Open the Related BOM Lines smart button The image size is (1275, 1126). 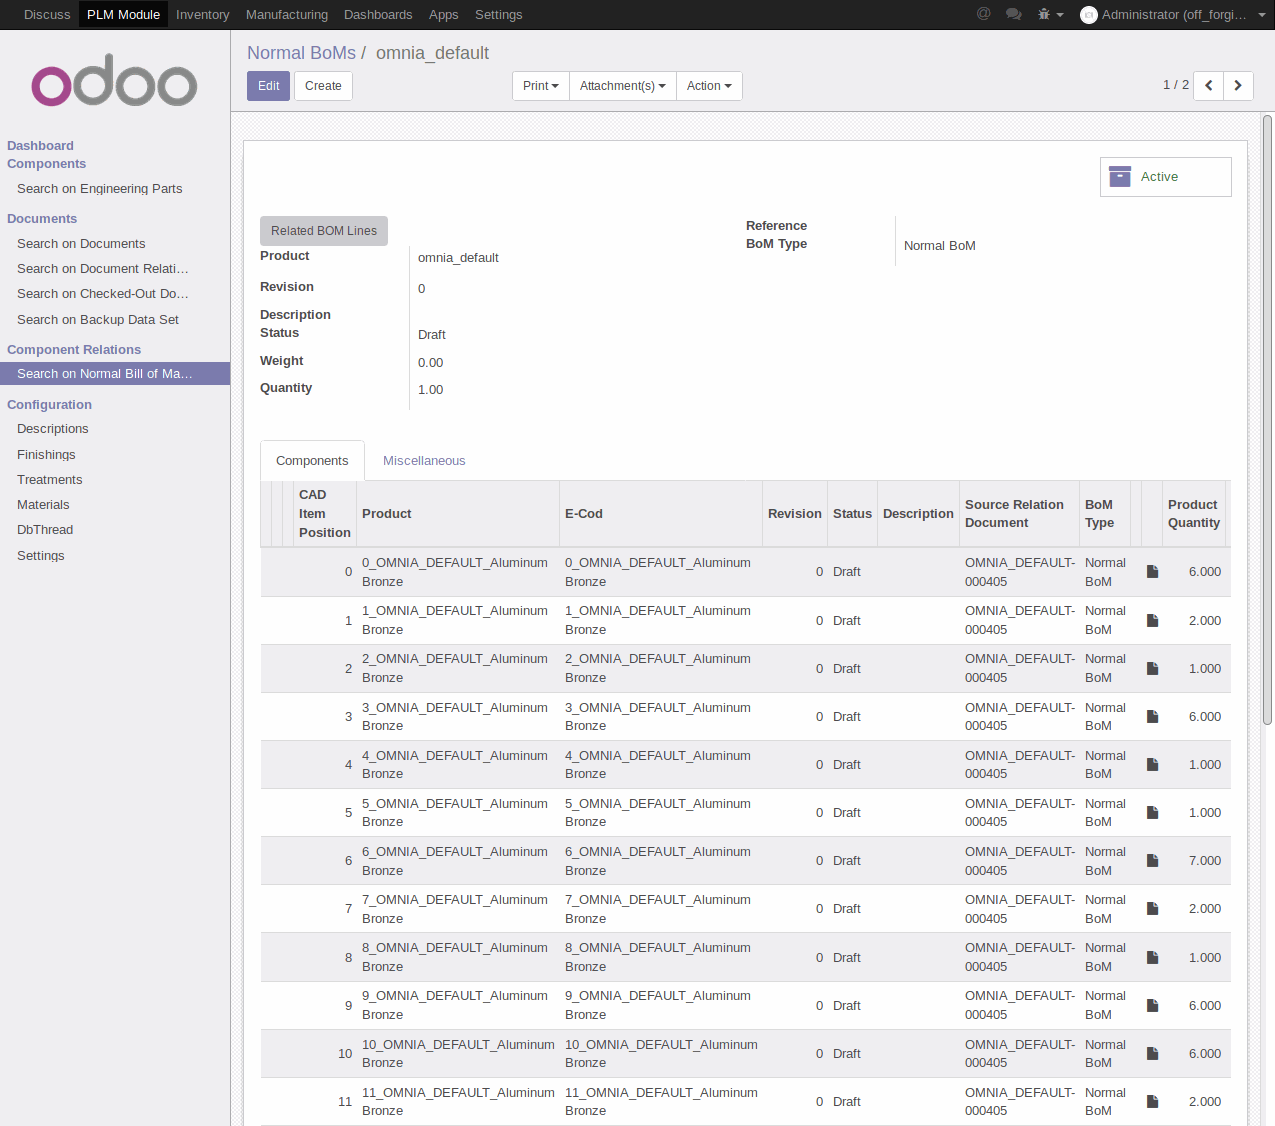click(323, 230)
